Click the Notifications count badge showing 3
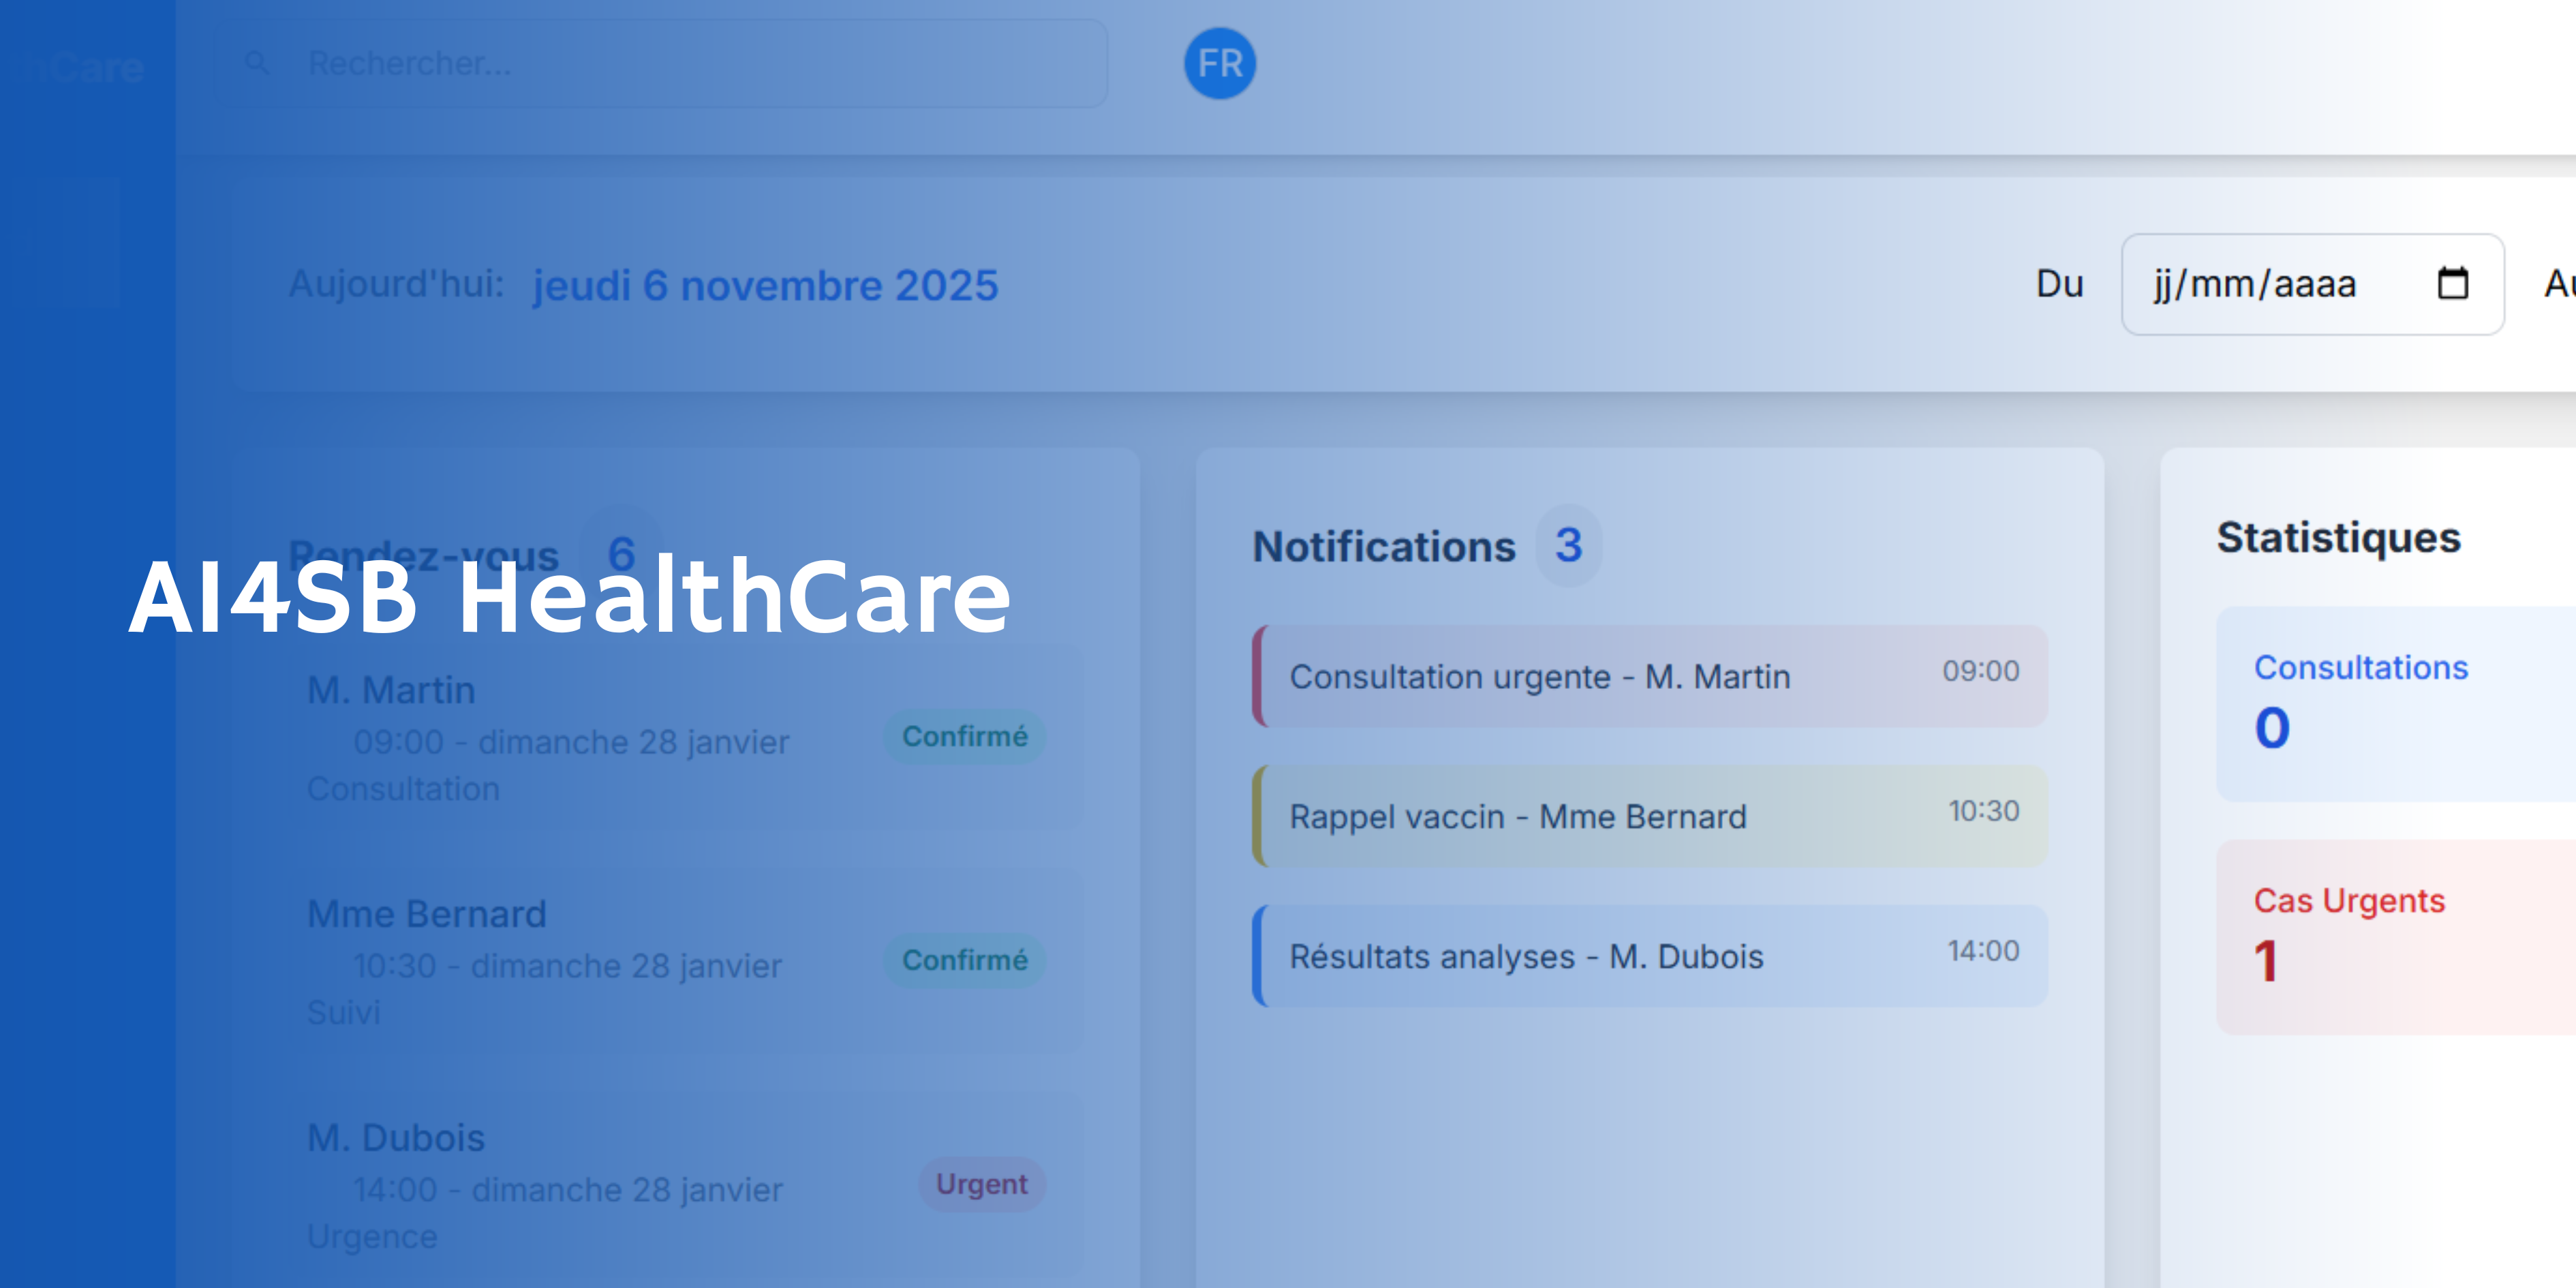2576x1288 pixels. tap(1568, 546)
